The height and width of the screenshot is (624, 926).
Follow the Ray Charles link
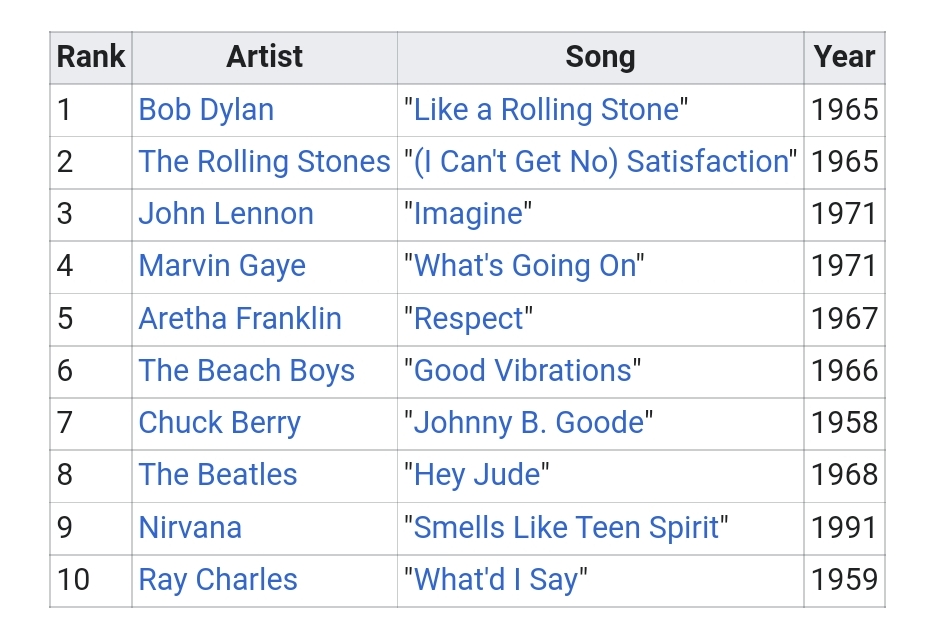(x=218, y=580)
